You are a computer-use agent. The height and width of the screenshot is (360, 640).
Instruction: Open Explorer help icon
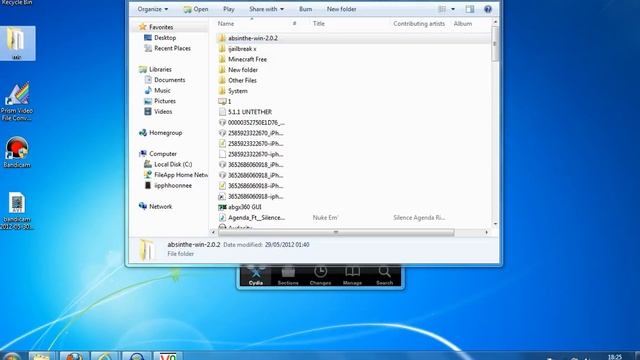click(488, 9)
